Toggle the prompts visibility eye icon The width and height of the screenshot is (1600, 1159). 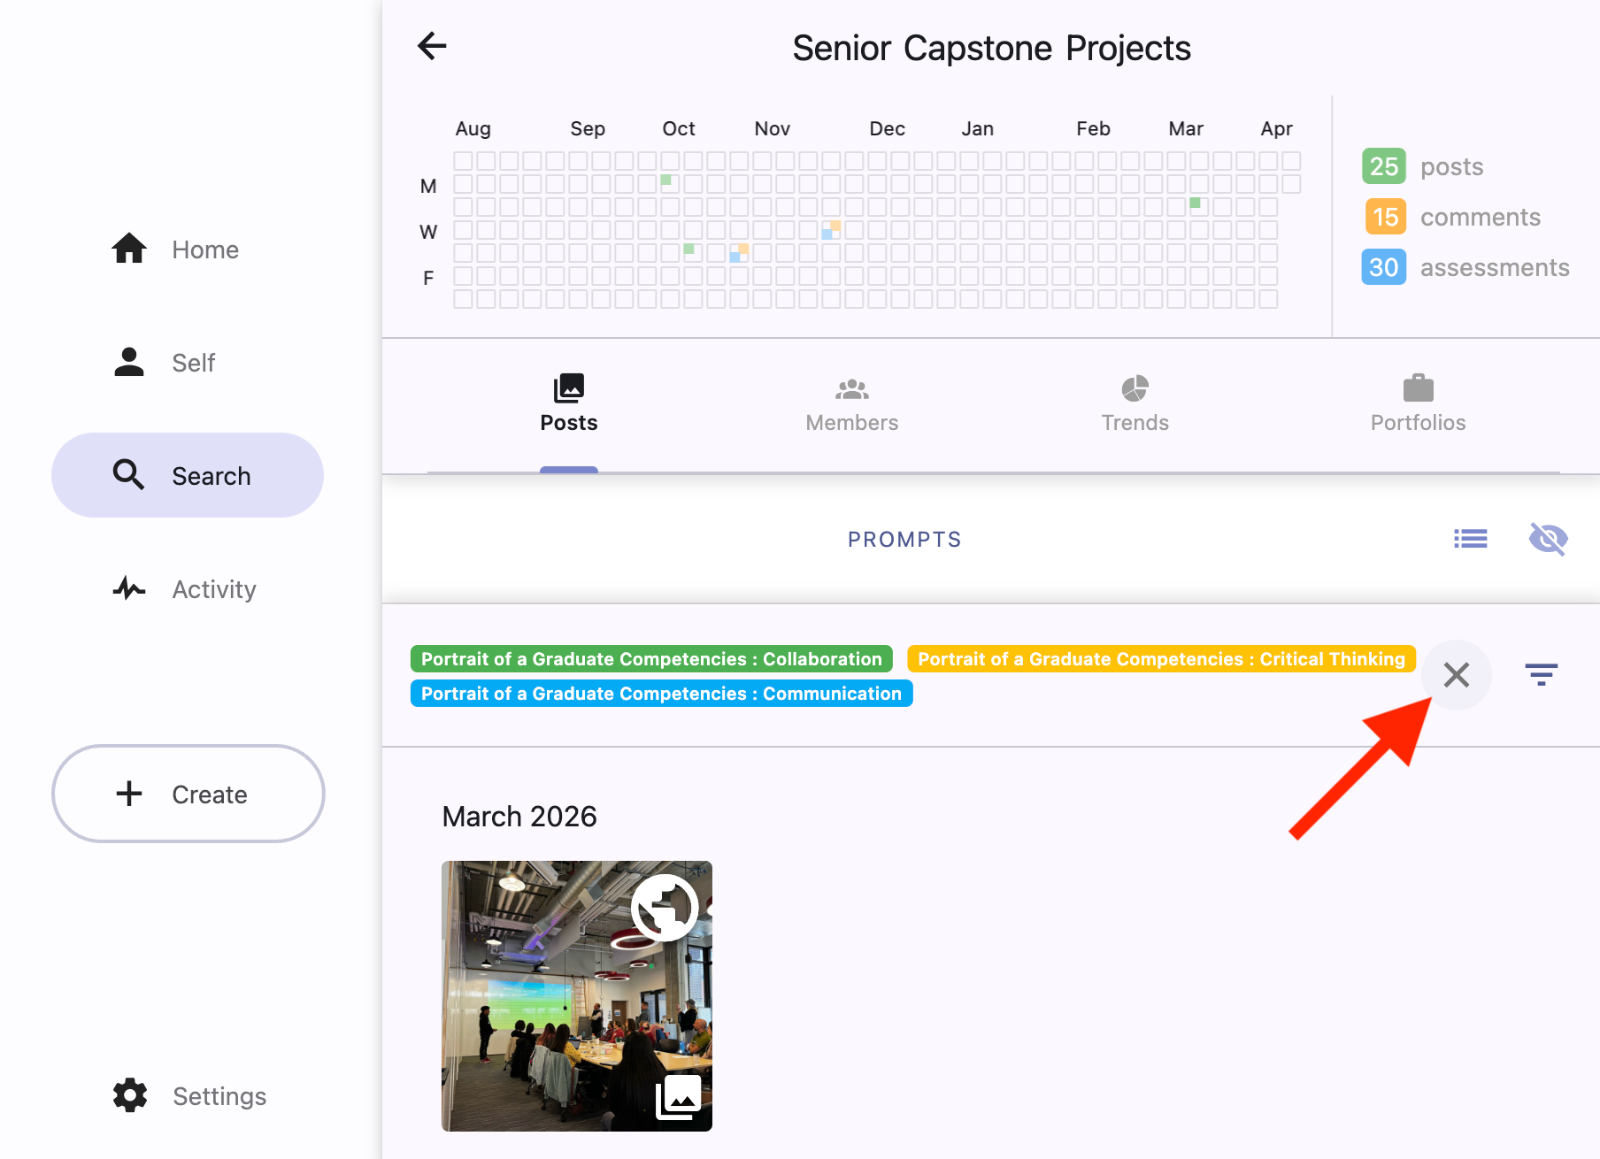point(1548,539)
